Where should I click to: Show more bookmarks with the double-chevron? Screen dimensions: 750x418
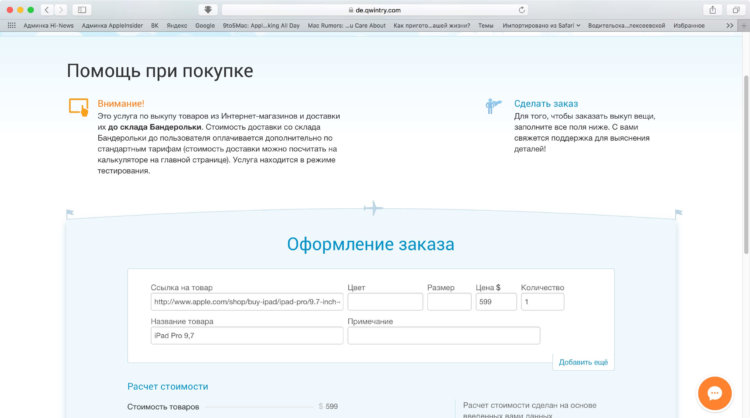click(729, 25)
